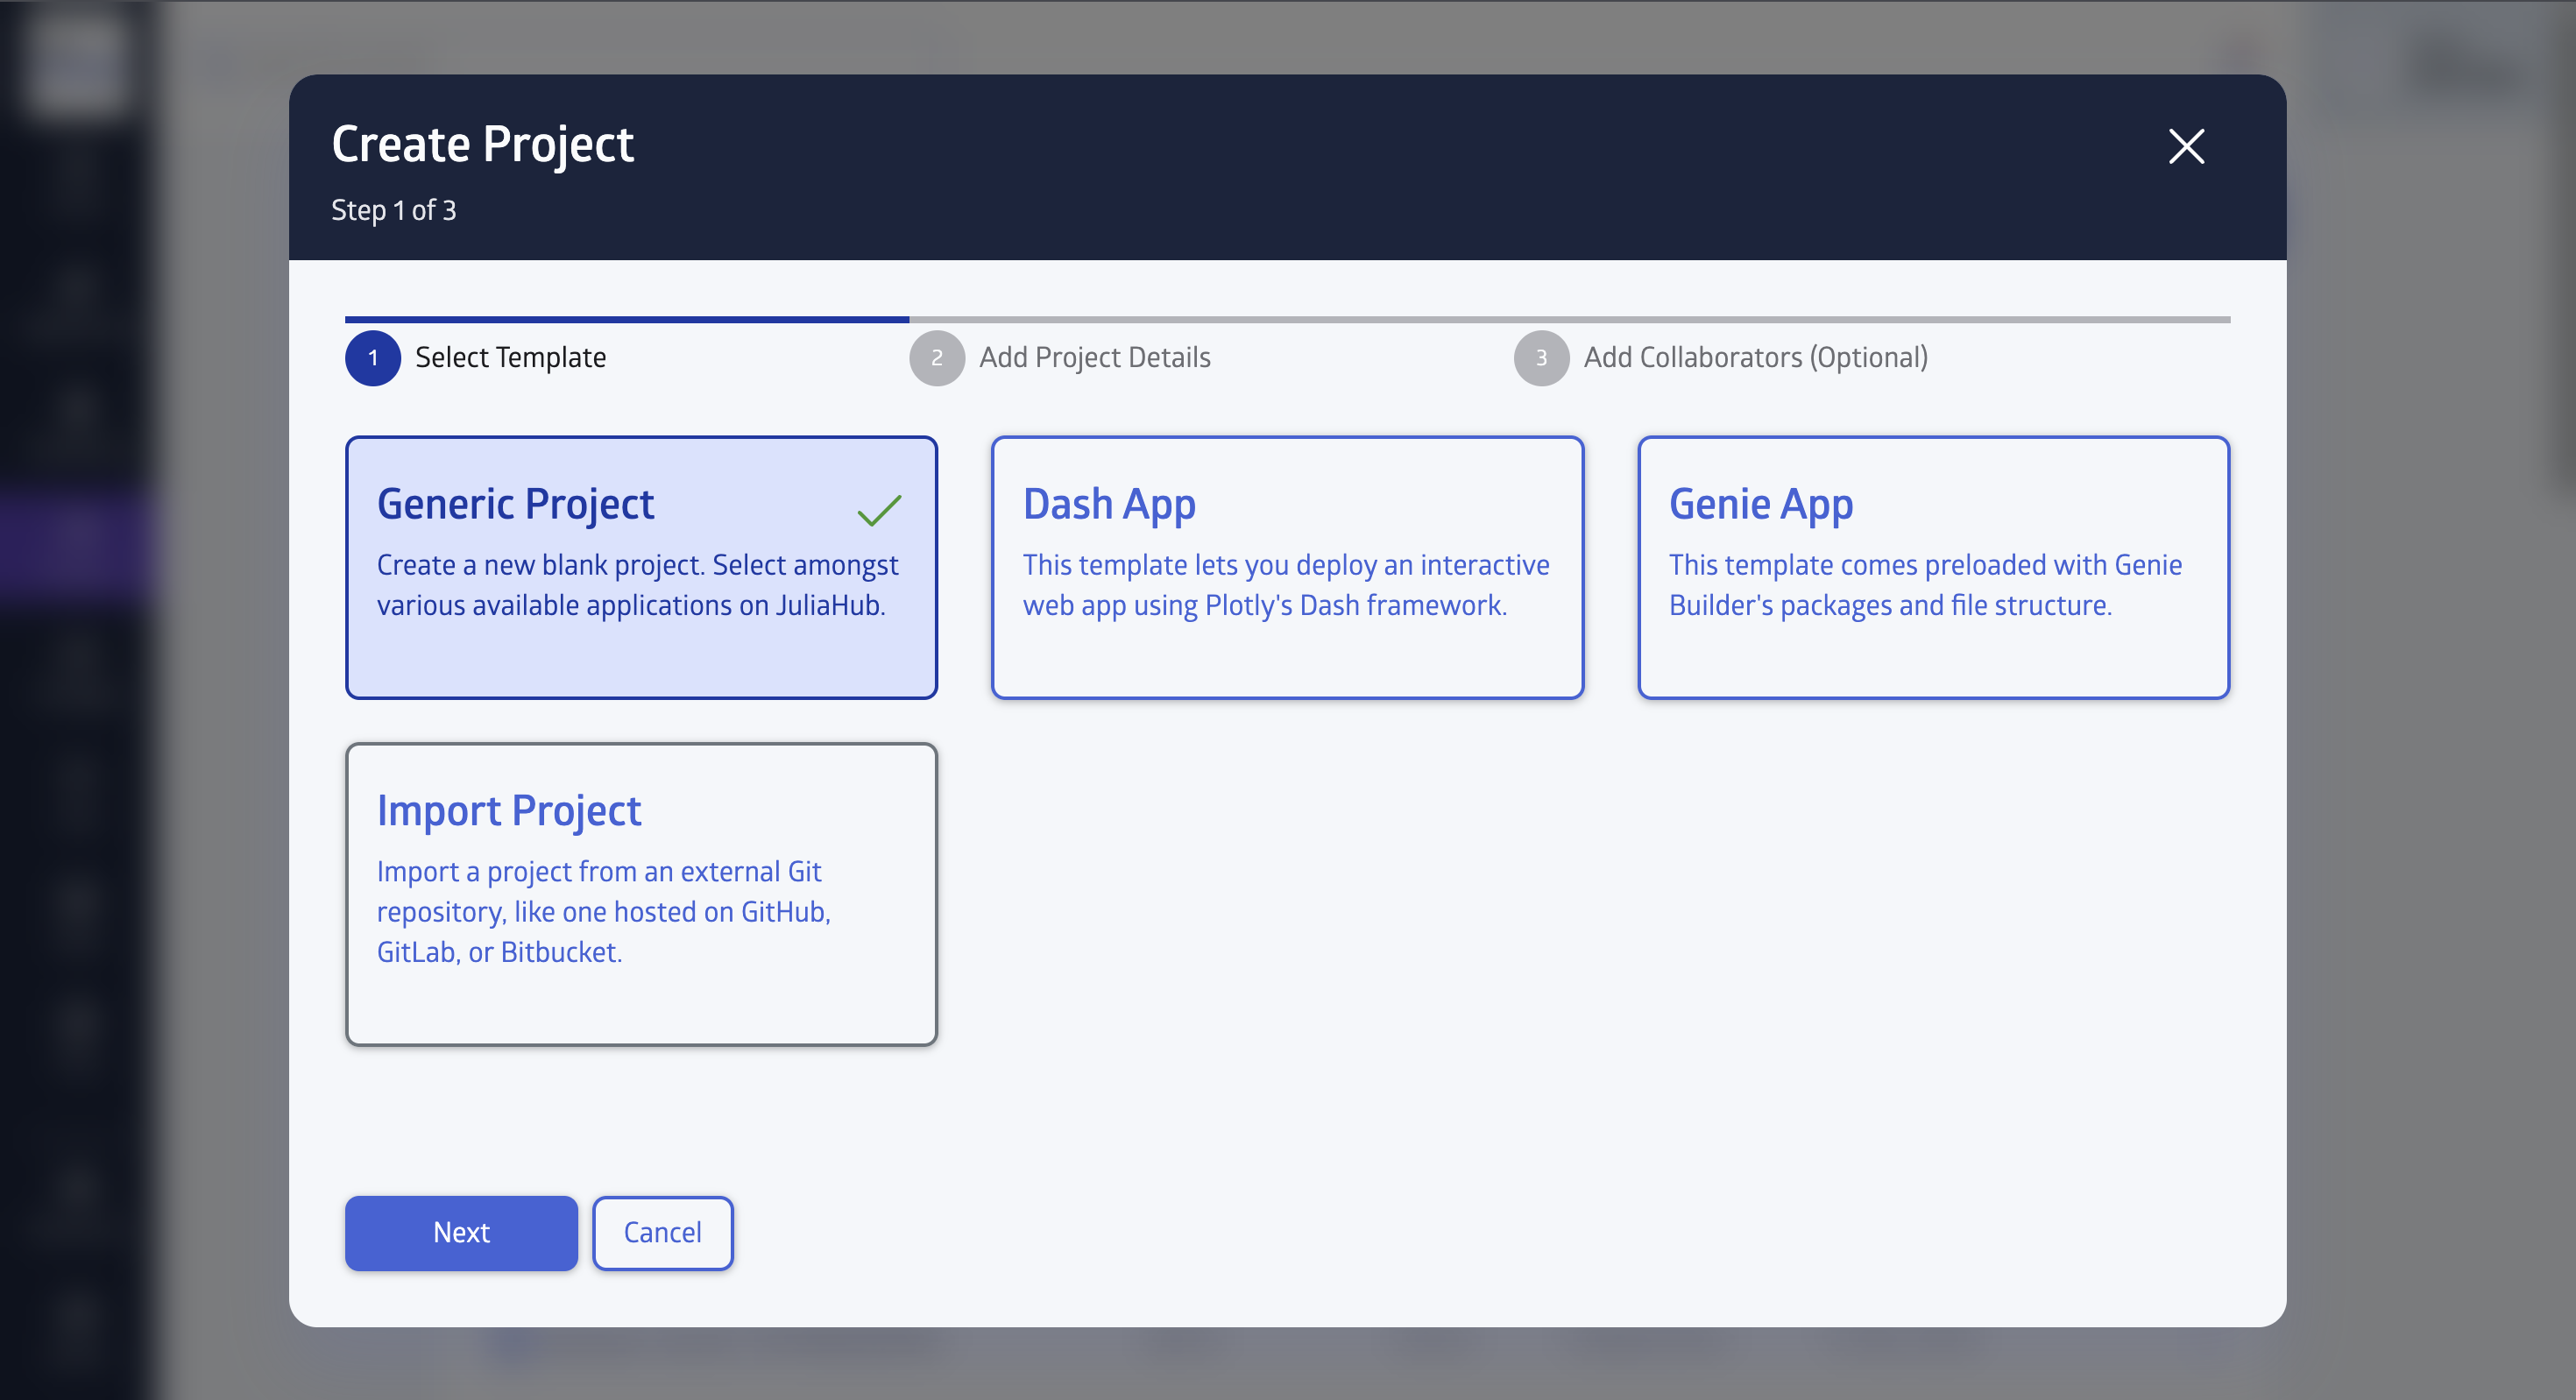This screenshot has width=2576, height=1400.
Task: Click the Generic Project description text
Action: 637,585
